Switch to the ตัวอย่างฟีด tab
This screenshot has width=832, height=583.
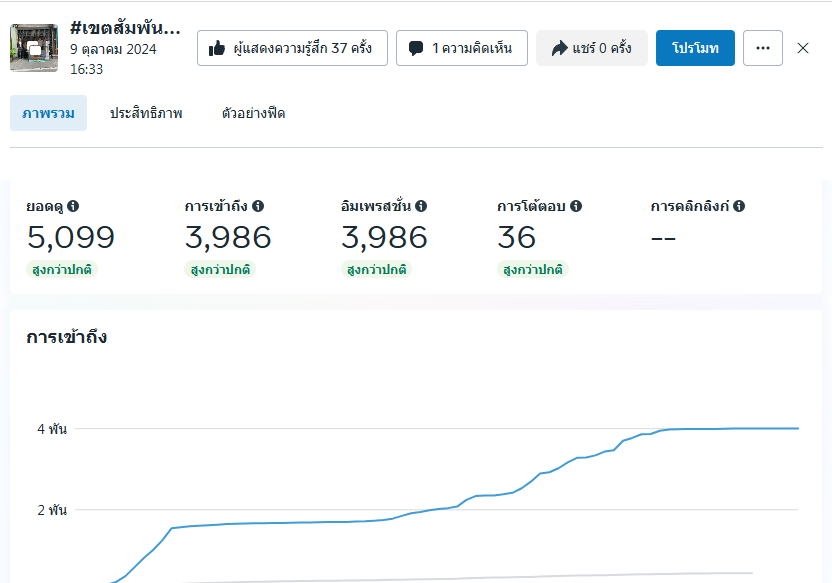pos(253,113)
